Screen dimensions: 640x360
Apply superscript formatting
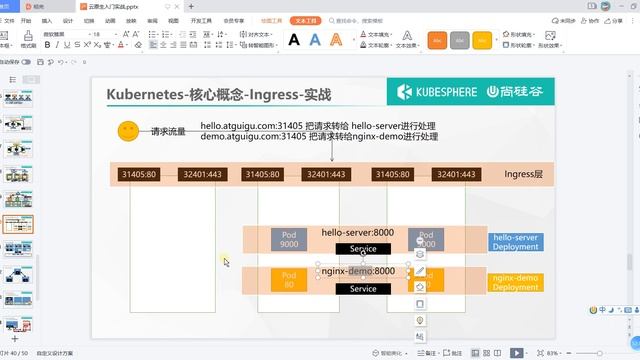coord(87,44)
